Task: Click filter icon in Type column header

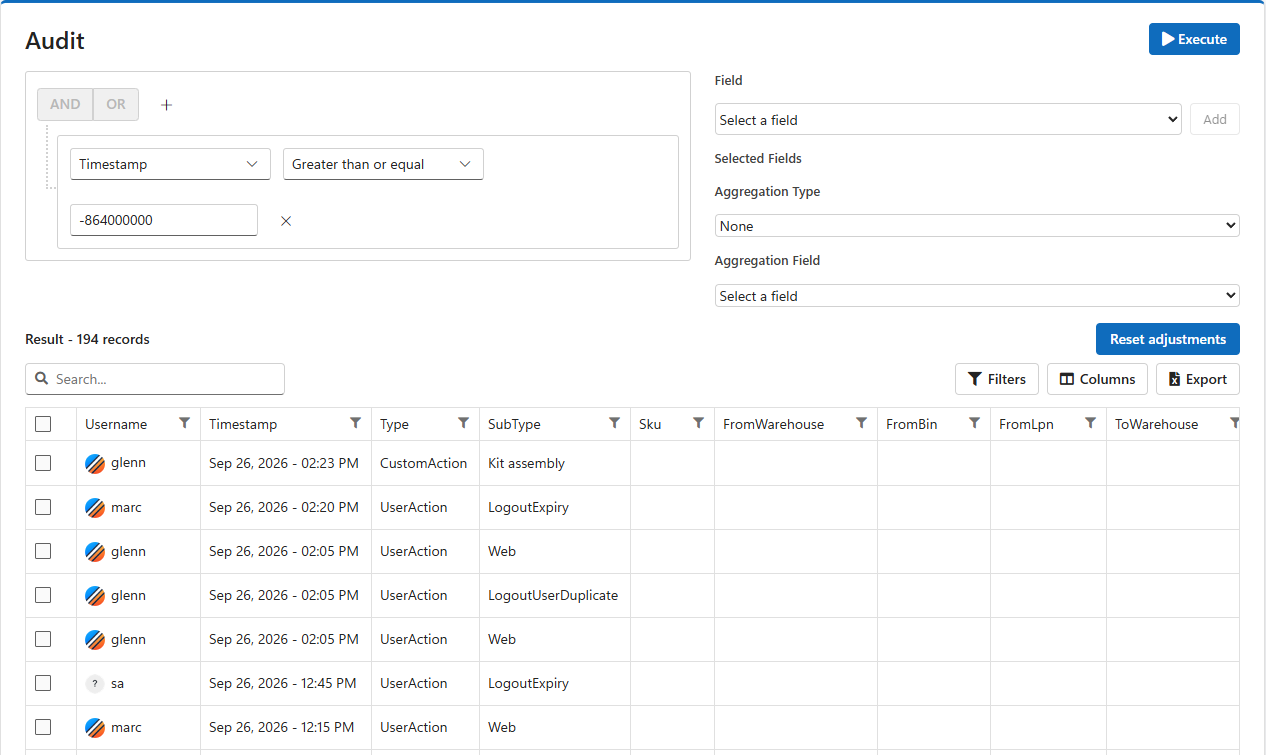Action: tap(463, 423)
